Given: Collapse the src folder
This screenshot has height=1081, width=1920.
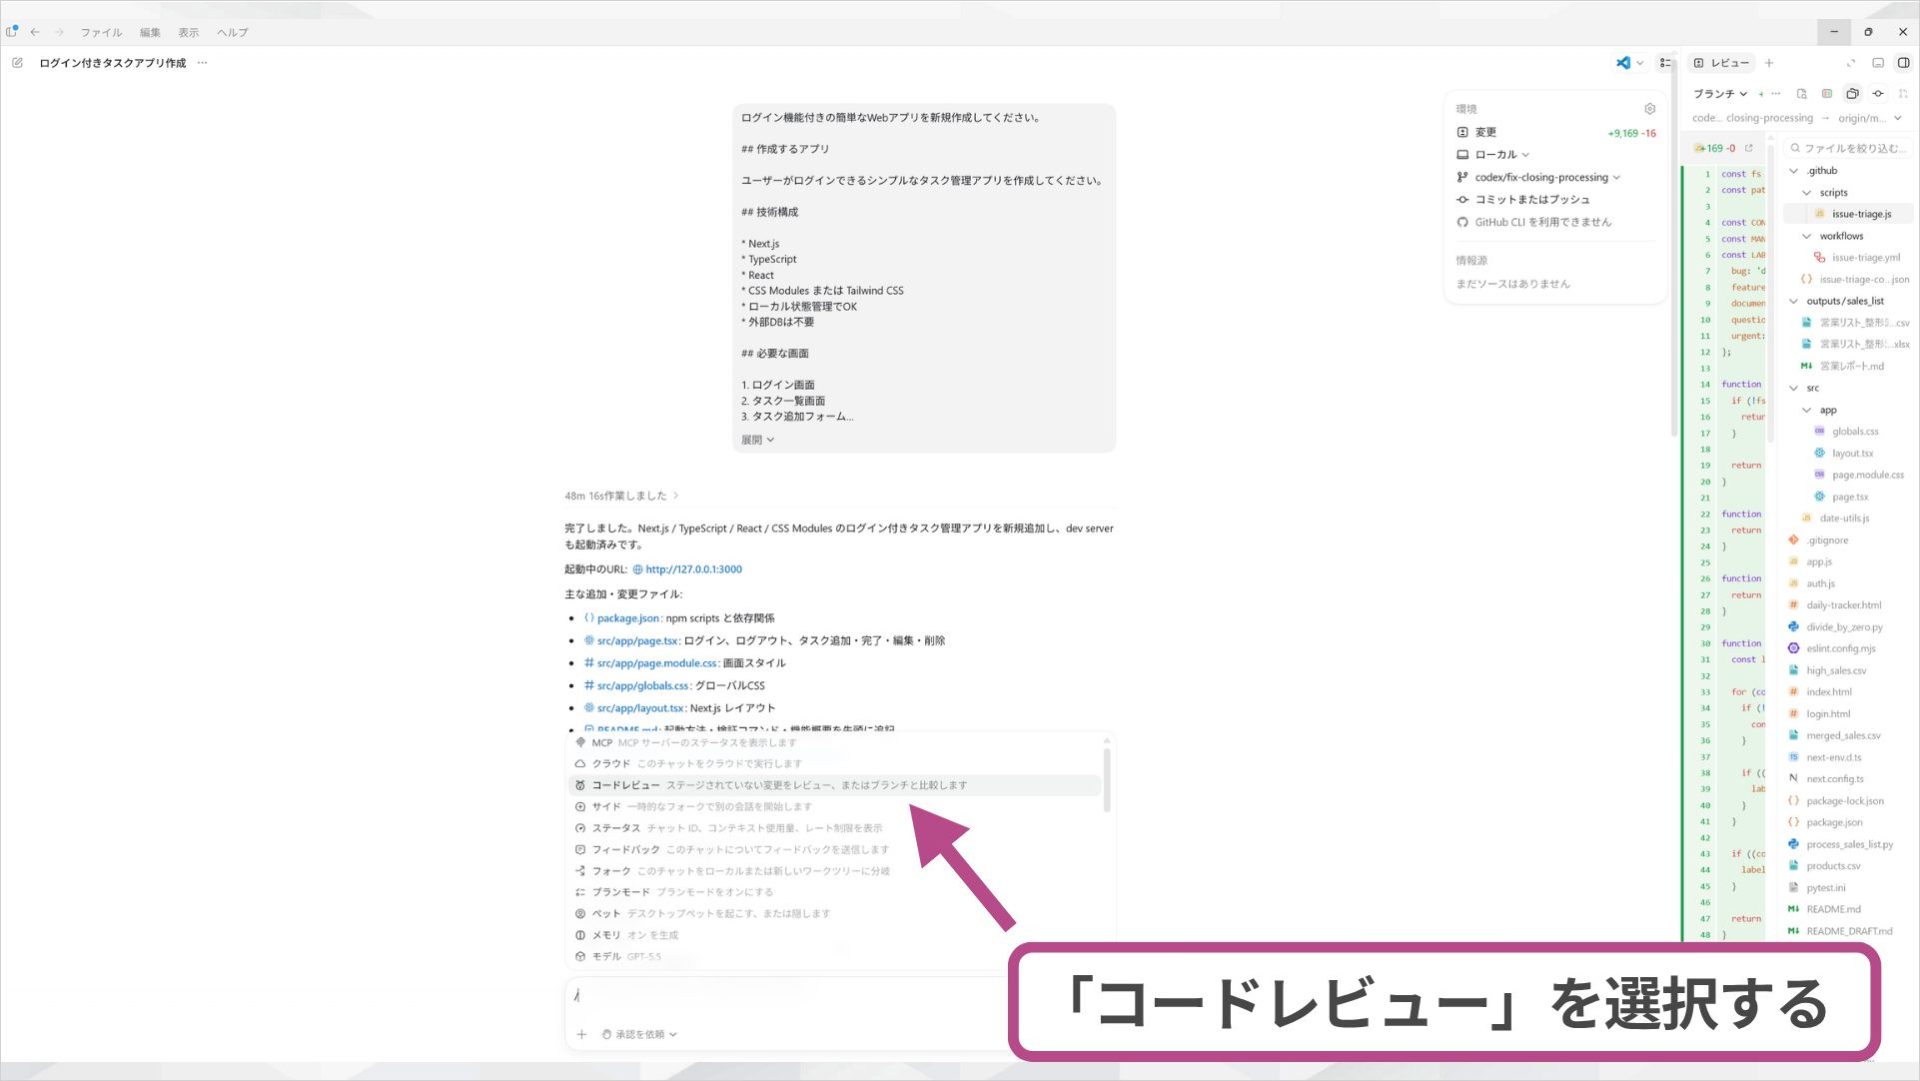Looking at the screenshot, I should 1846,388.
